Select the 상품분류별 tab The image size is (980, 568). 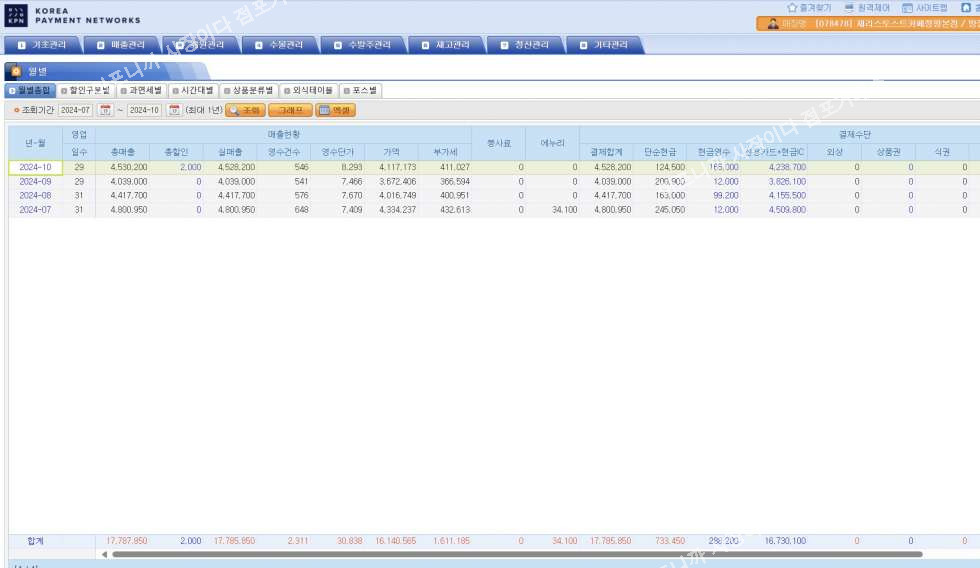pos(249,90)
